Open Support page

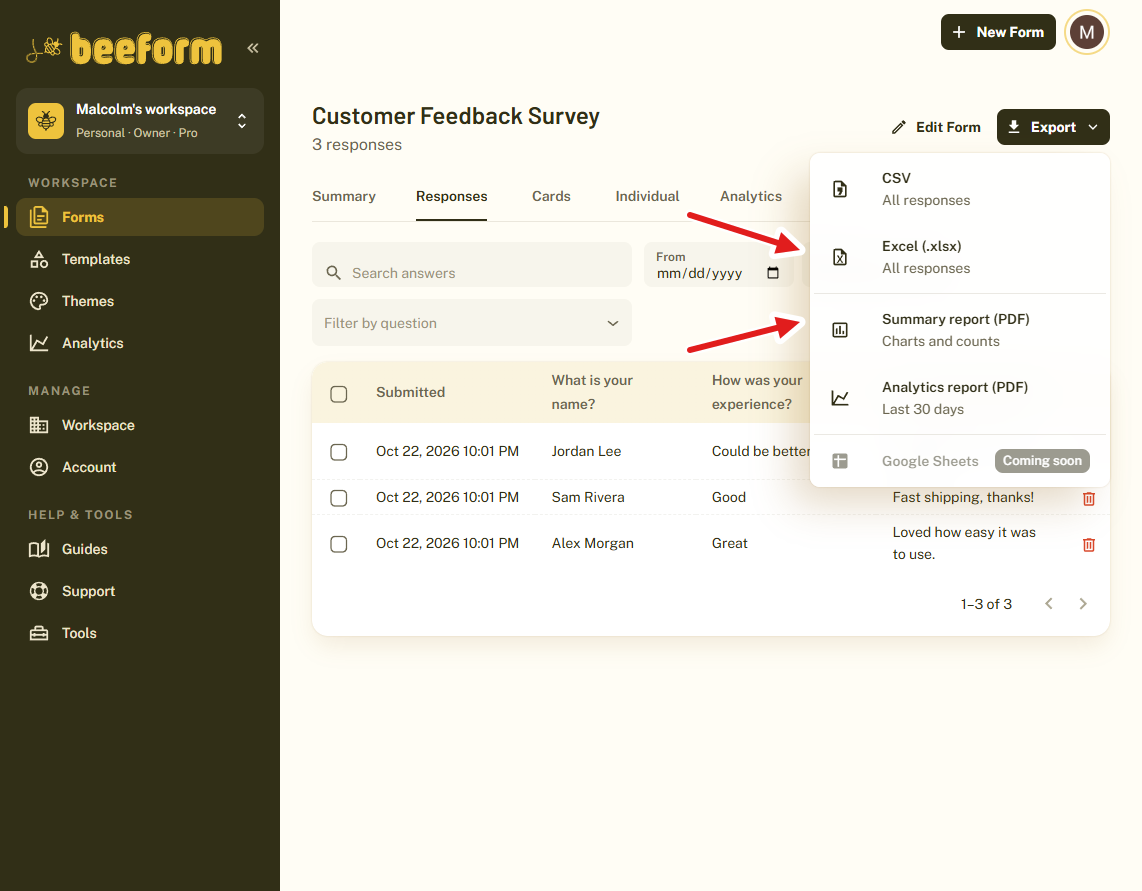click(140, 591)
